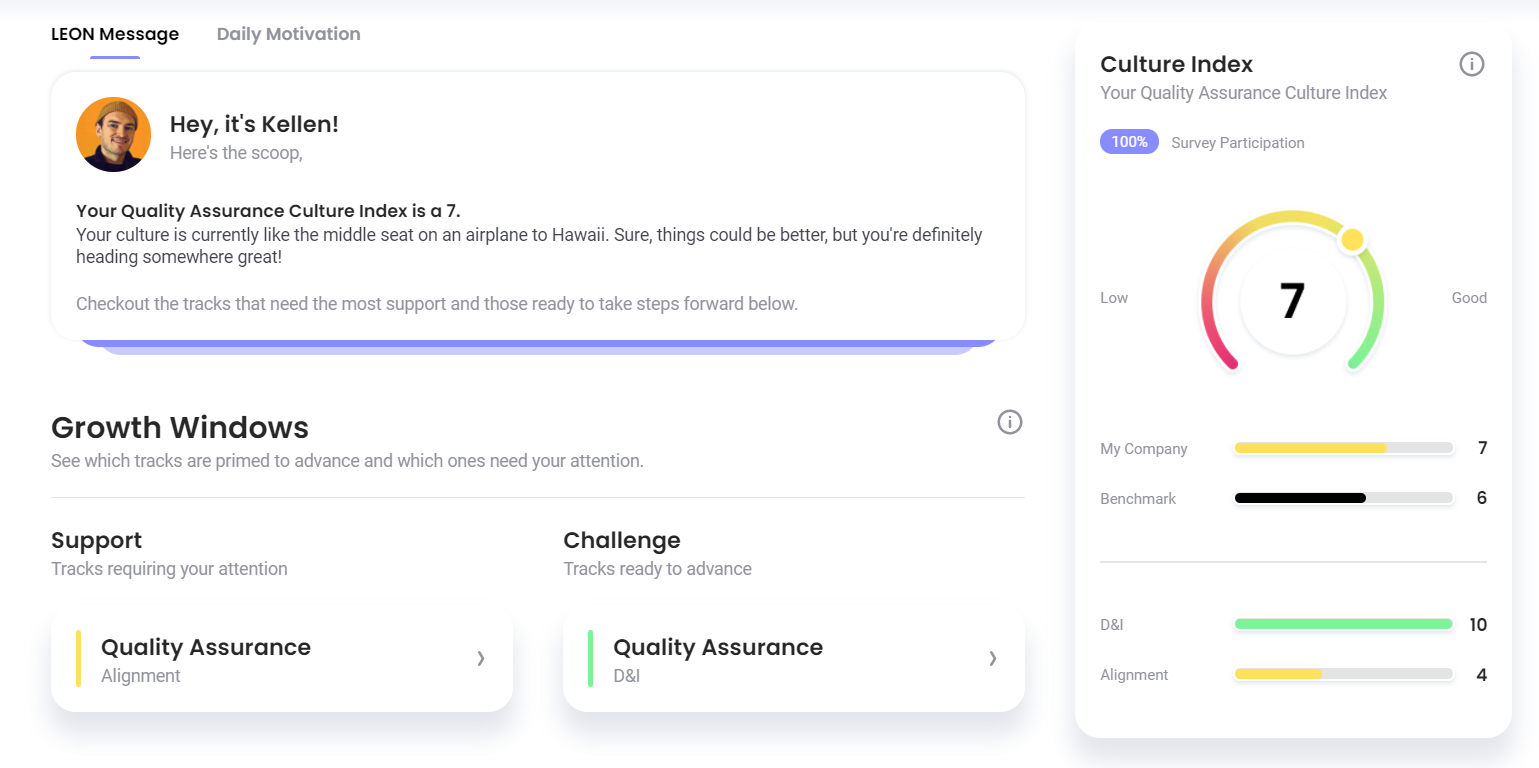Click the Culture Index panel heading
1539x768 pixels.
[x=1176, y=64]
